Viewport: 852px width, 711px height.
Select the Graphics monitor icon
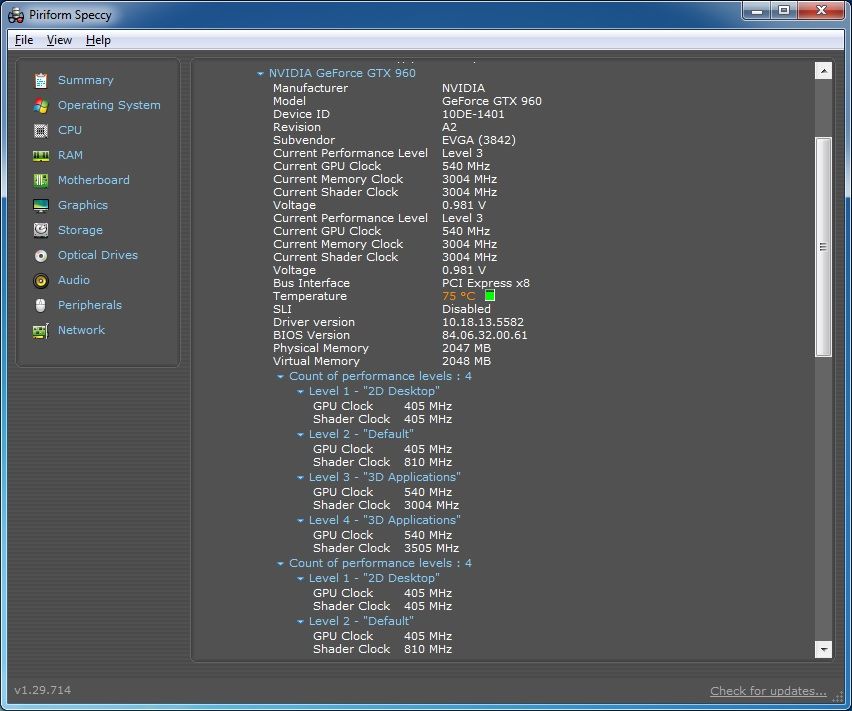pos(41,205)
